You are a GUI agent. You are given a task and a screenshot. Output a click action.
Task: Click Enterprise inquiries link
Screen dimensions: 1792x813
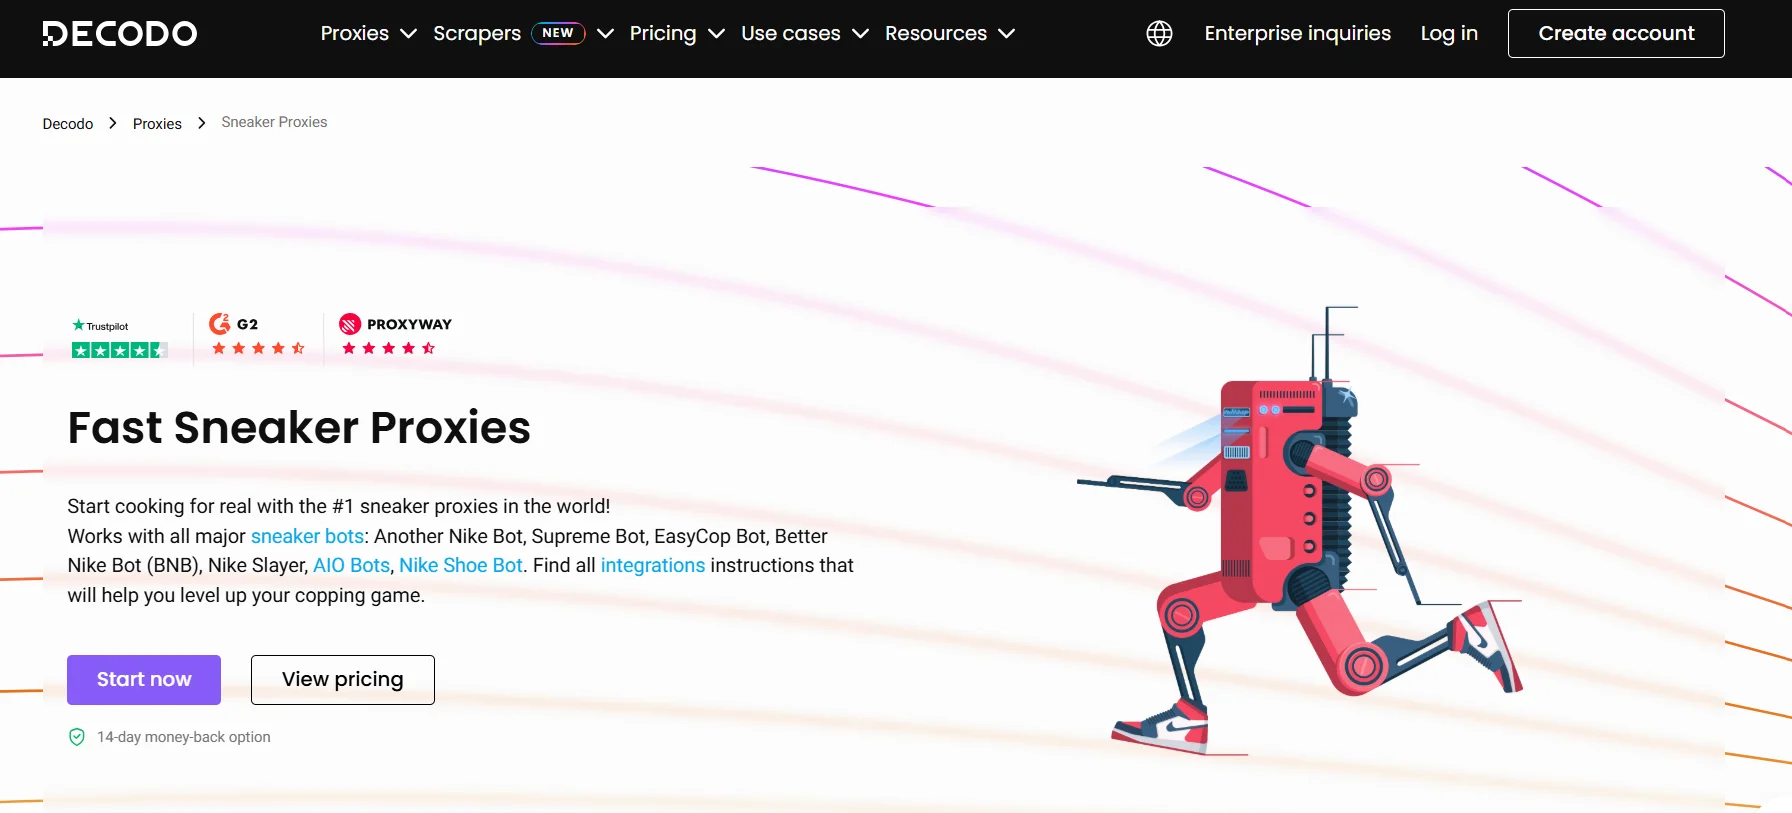pyautogui.click(x=1297, y=33)
